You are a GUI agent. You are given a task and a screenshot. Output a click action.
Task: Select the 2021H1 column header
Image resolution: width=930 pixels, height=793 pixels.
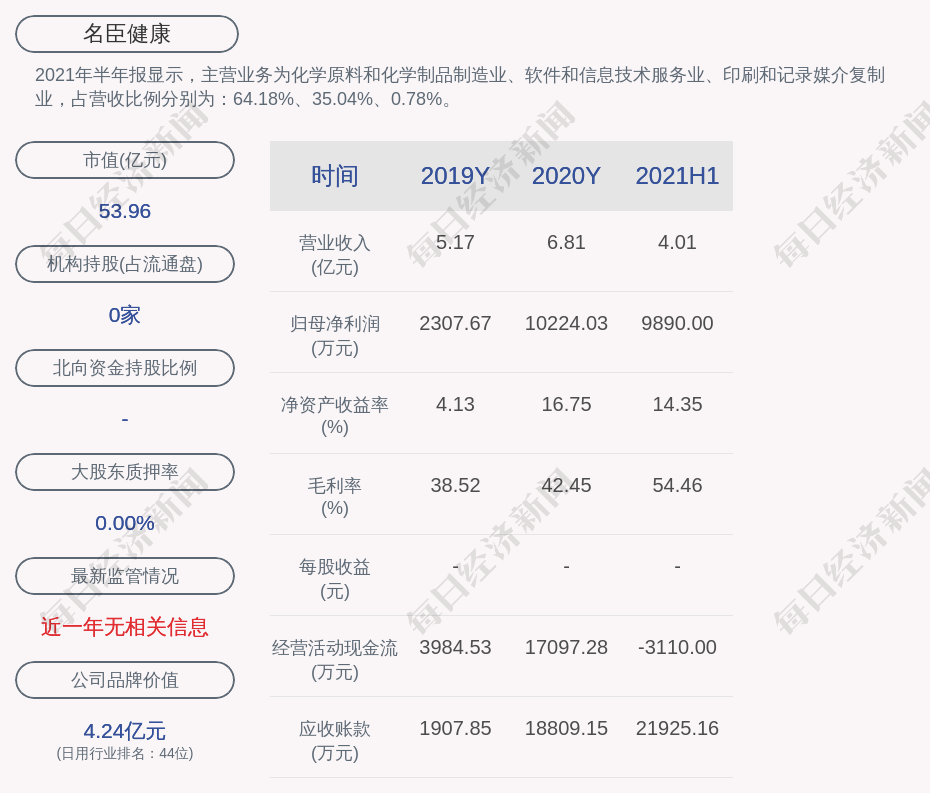[677, 176]
